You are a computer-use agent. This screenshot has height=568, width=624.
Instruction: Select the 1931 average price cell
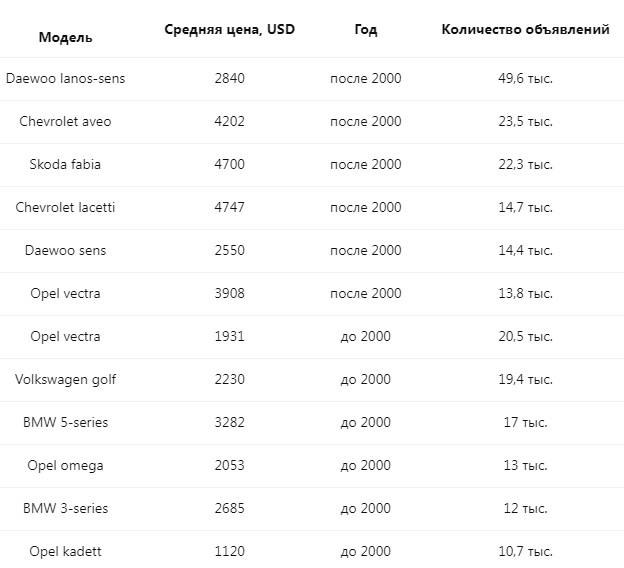point(229,336)
